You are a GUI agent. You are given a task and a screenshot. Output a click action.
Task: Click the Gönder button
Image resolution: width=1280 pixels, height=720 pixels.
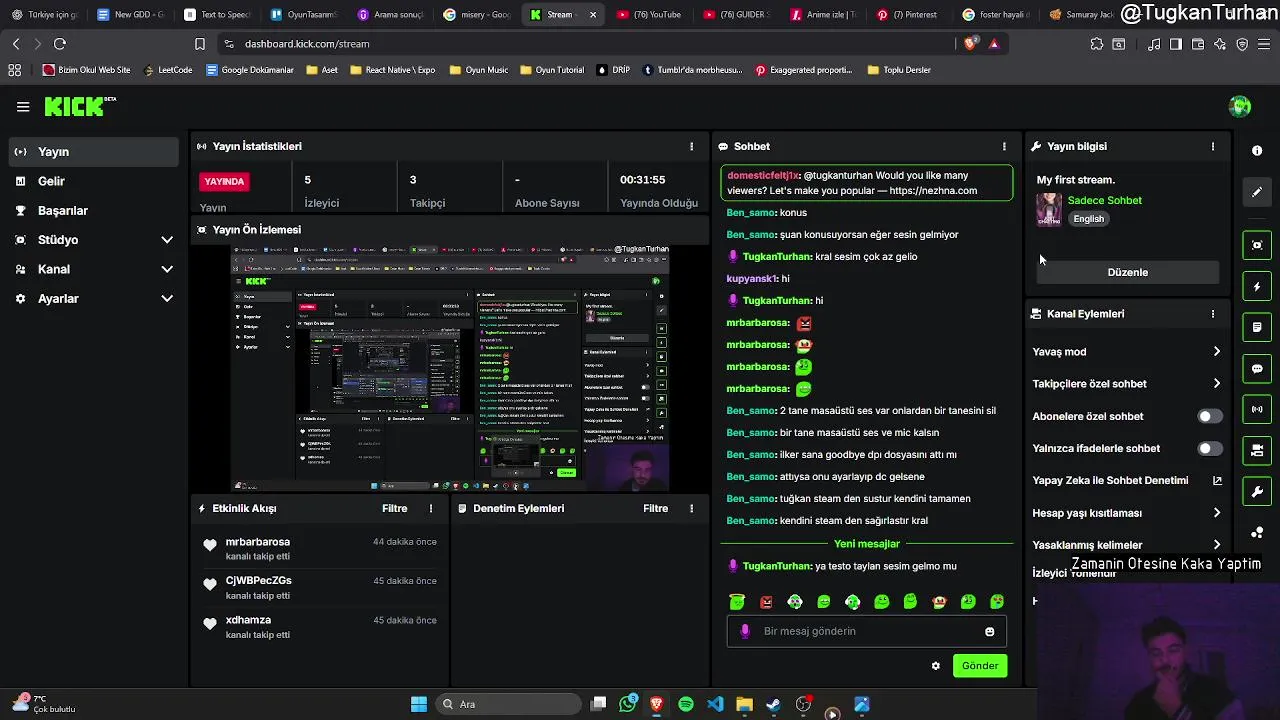(x=980, y=666)
